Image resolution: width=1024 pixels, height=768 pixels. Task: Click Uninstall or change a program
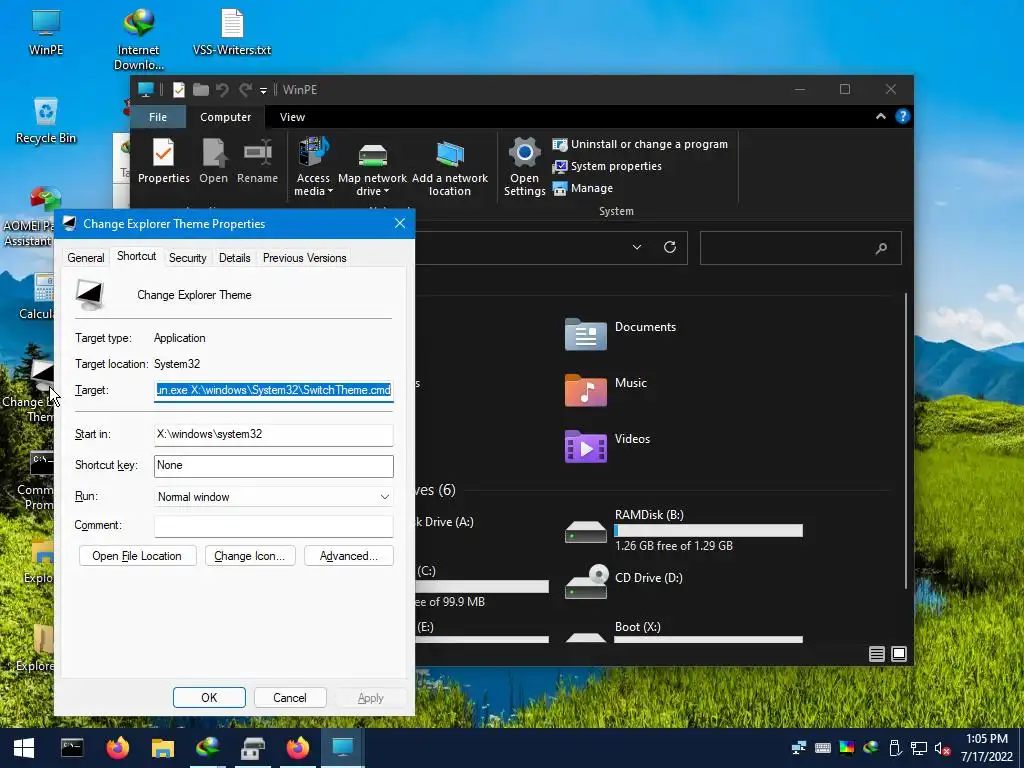coord(640,144)
